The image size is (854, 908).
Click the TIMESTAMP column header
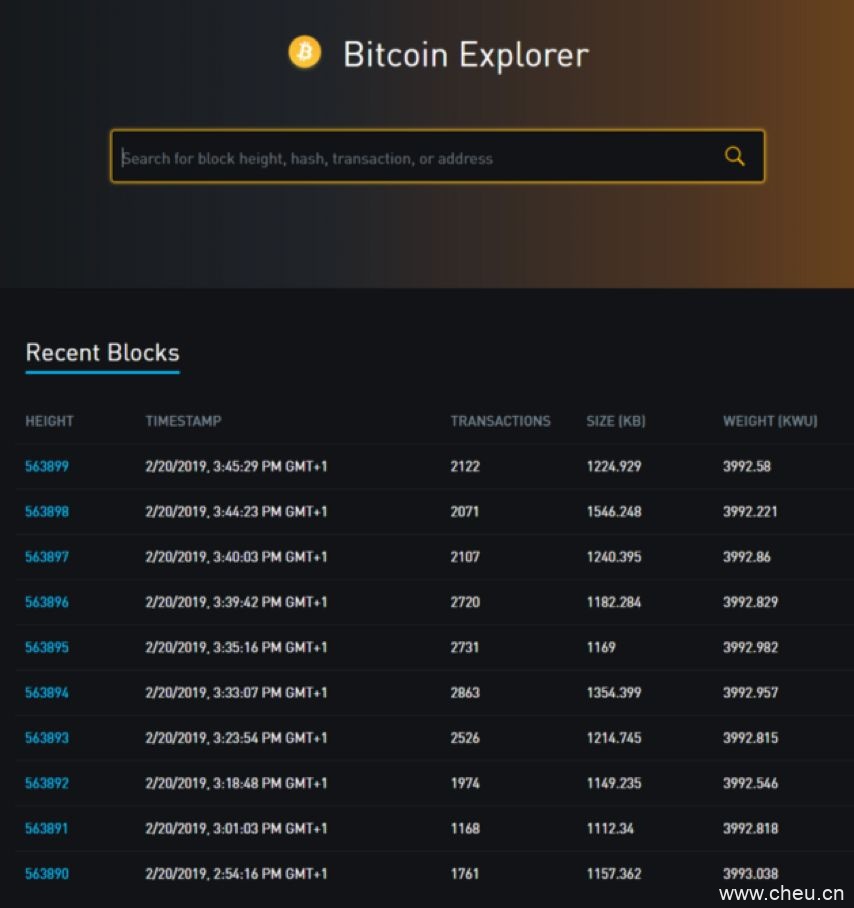pos(183,421)
